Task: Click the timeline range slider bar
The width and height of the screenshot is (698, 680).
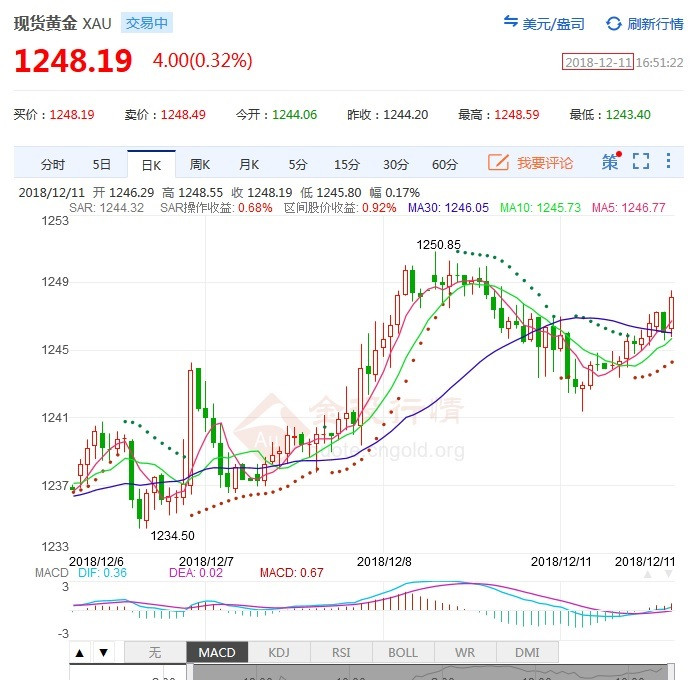Action: 430,673
